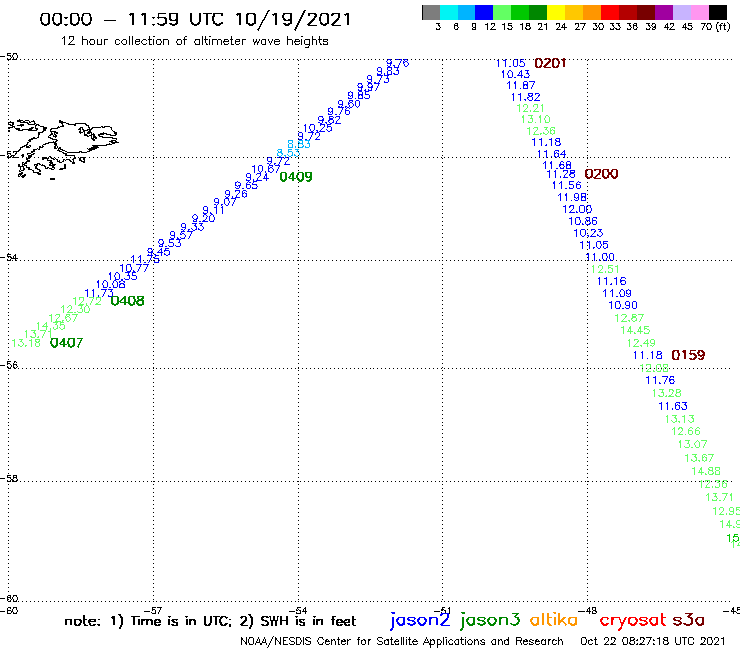Click the pink swatch in the legend bar
Screen dimensions: 740x650
click(x=699, y=12)
